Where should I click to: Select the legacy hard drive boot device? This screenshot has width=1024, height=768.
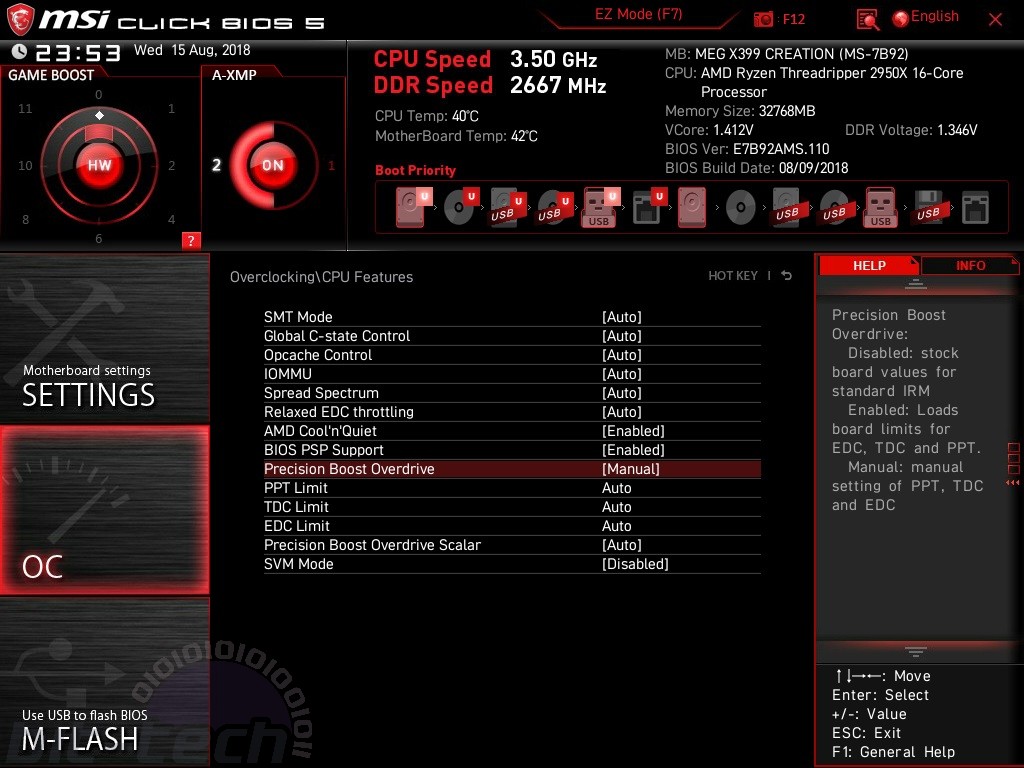point(692,207)
